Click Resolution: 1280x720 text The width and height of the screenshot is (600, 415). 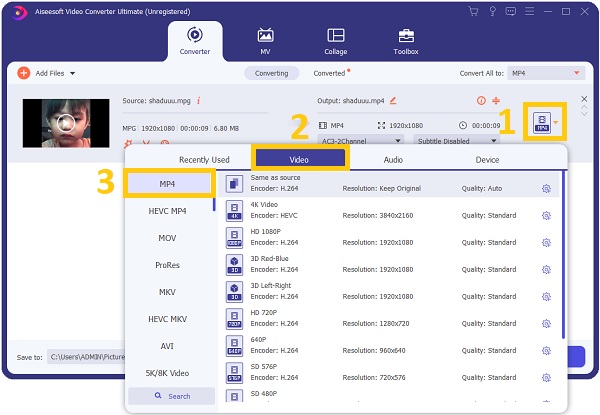click(376, 324)
